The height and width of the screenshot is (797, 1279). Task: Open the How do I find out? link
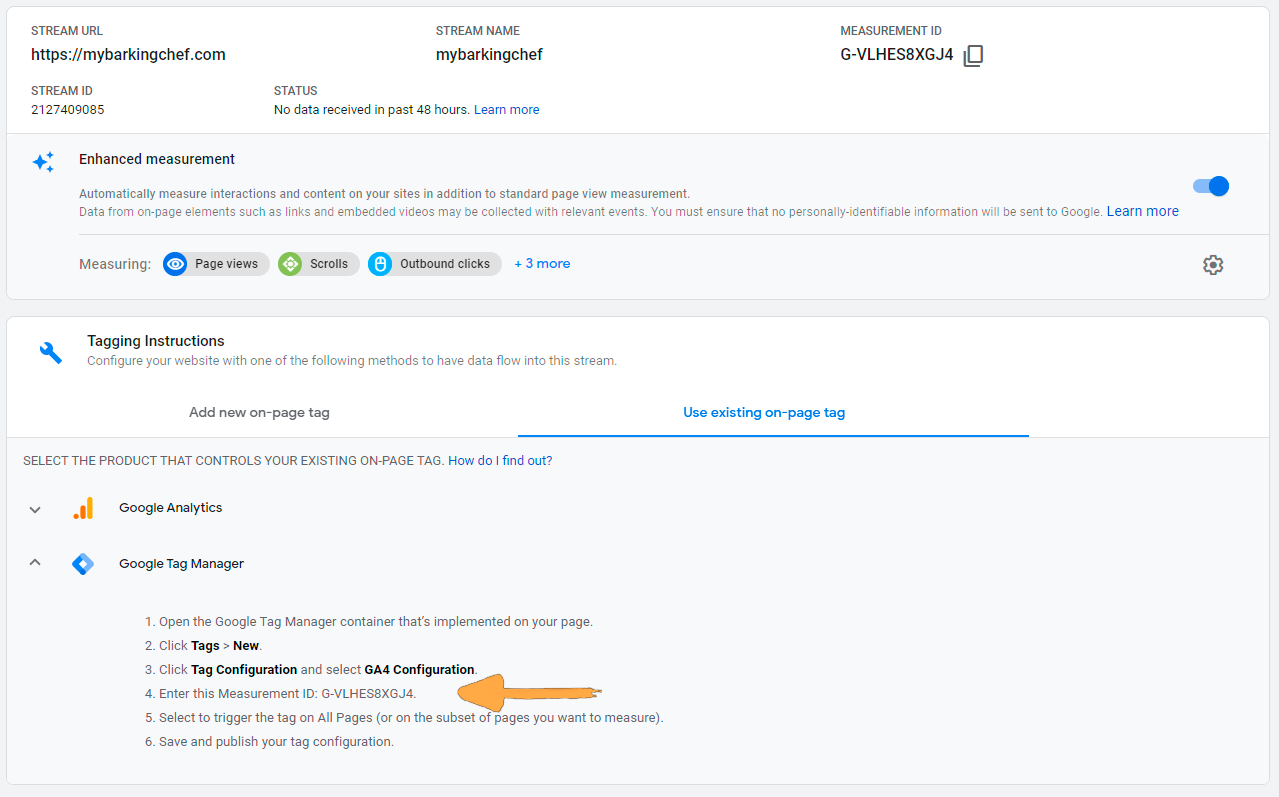coord(500,461)
